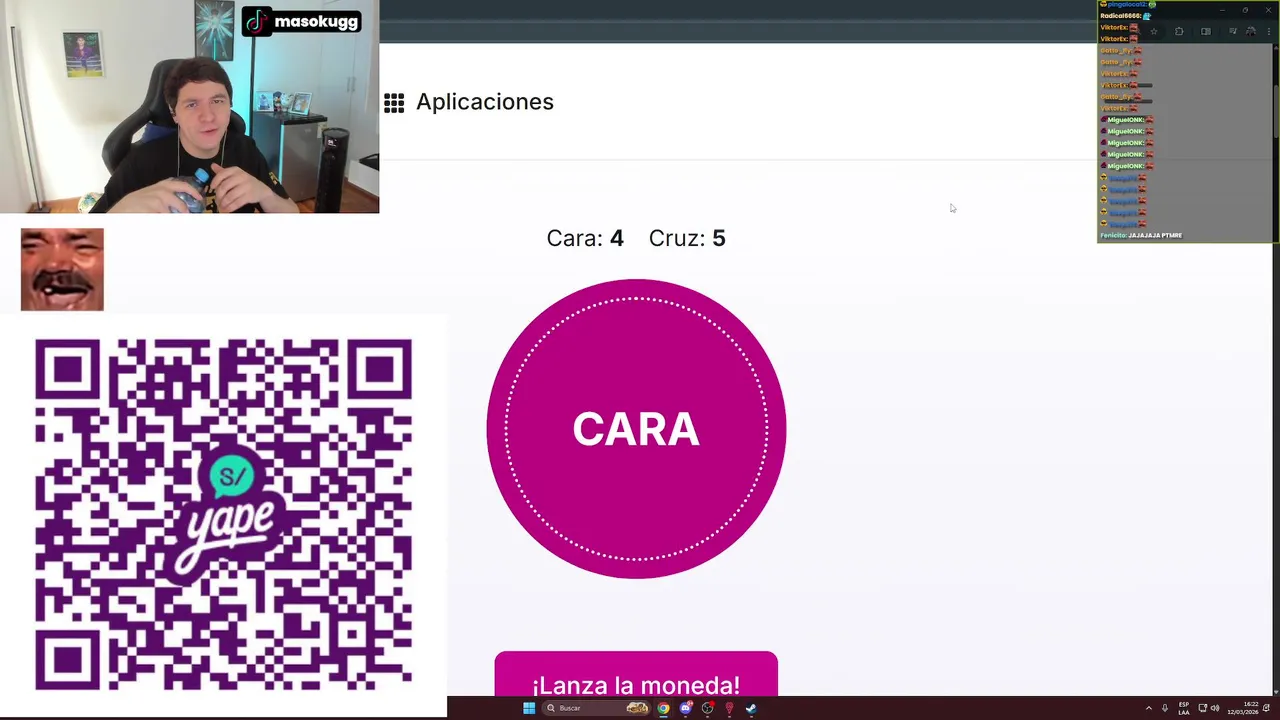Click the ¡Lanza la moneda! button
Image resolution: width=1280 pixels, height=720 pixels.
(636, 676)
